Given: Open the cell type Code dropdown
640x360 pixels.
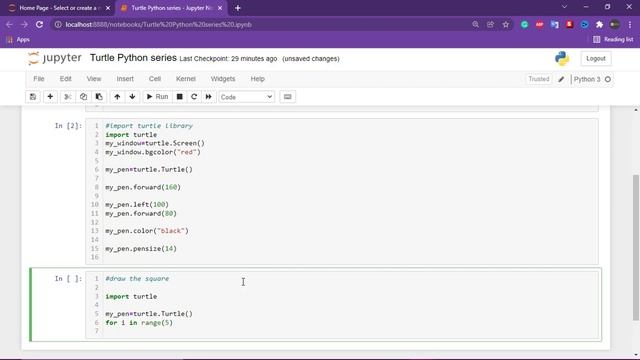Looking at the screenshot, I should [246, 97].
